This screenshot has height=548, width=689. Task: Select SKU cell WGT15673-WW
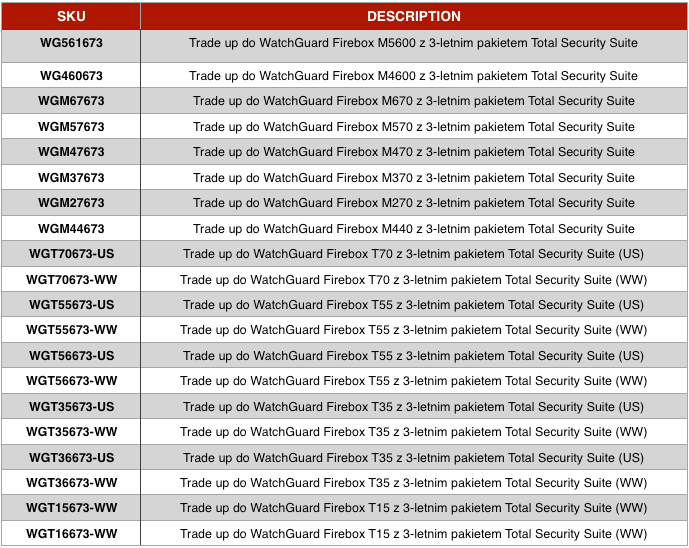tap(71, 508)
